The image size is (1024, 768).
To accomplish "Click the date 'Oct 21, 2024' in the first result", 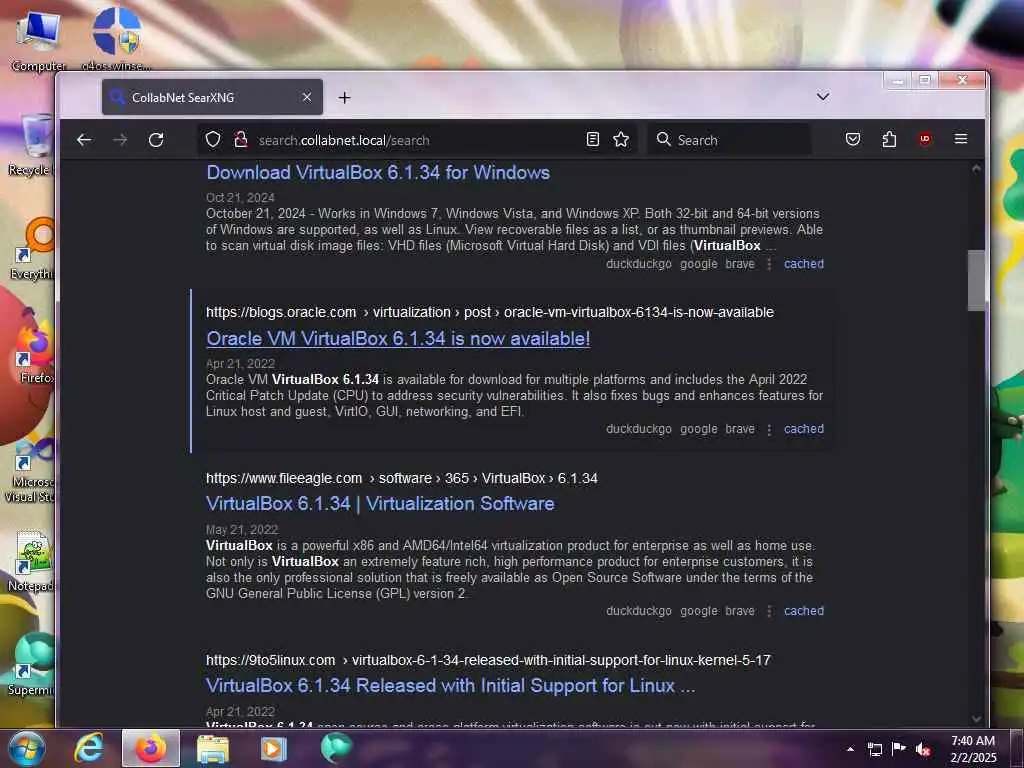I will (240, 198).
